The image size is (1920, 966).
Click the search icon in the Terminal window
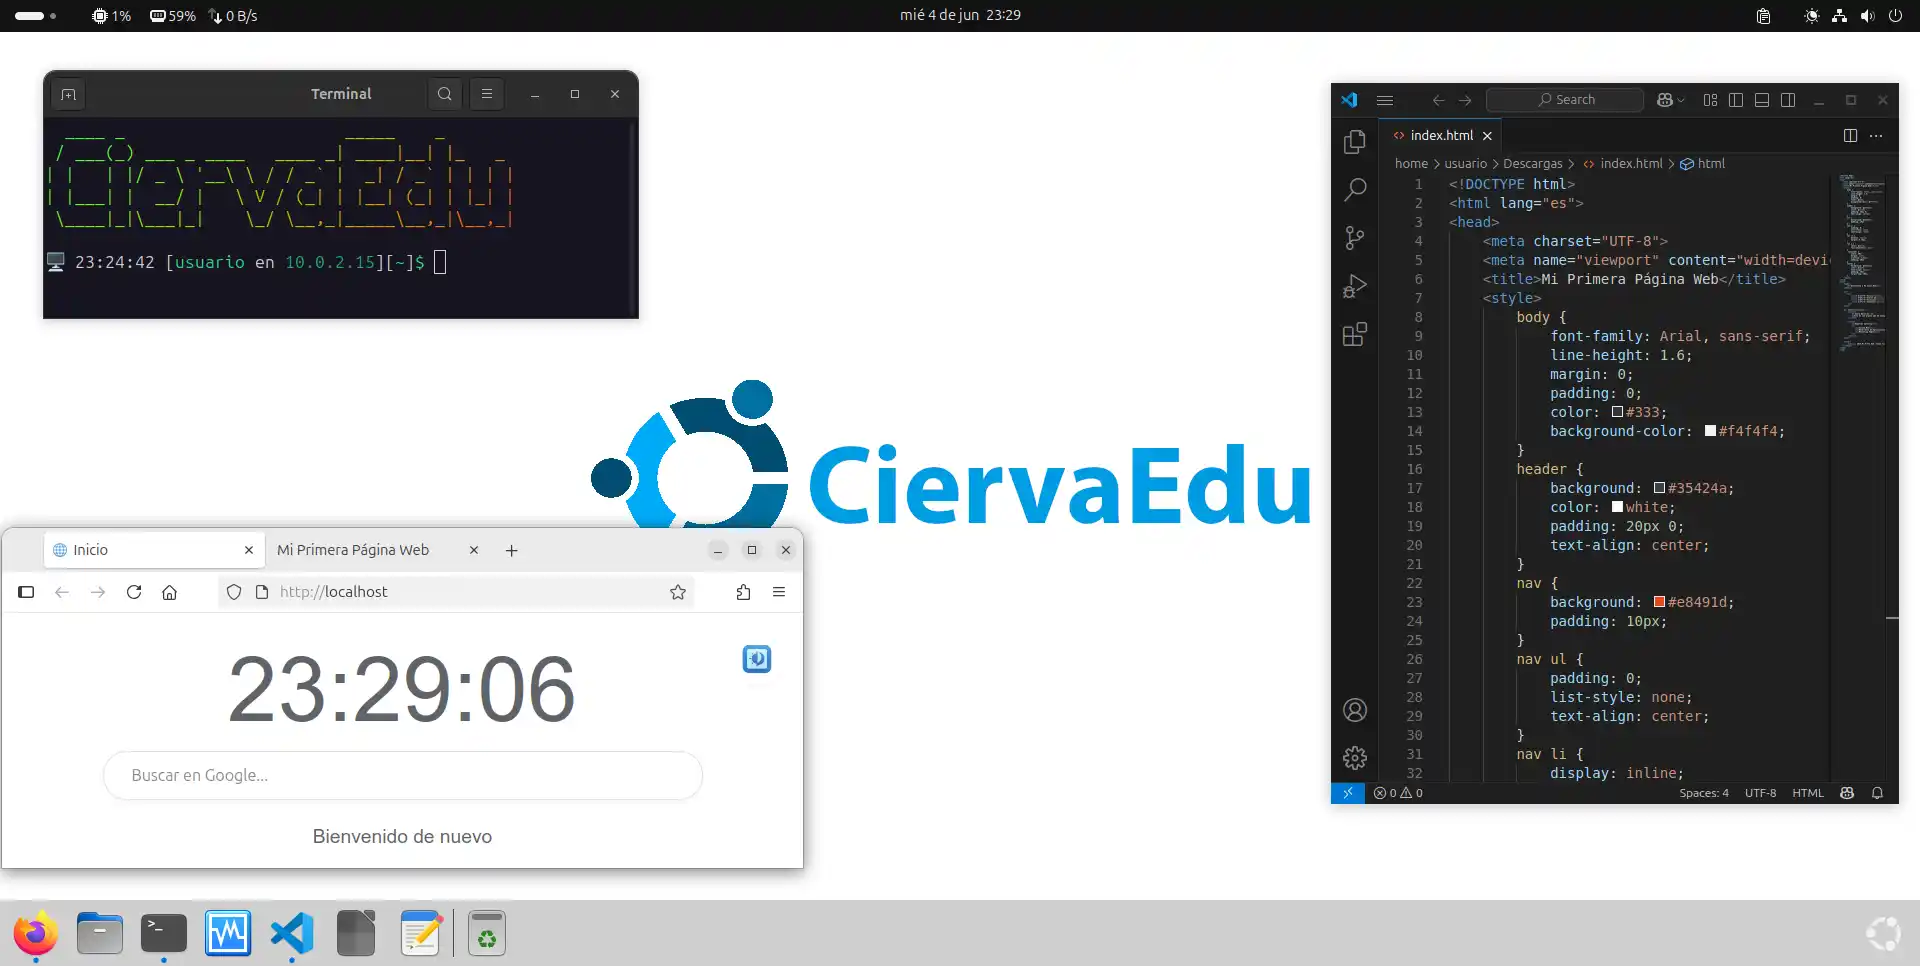[x=444, y=93]
